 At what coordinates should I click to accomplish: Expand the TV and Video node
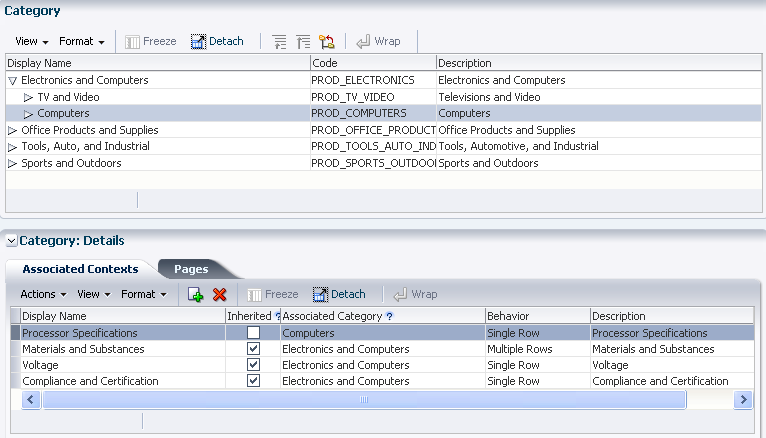(28, 97)
